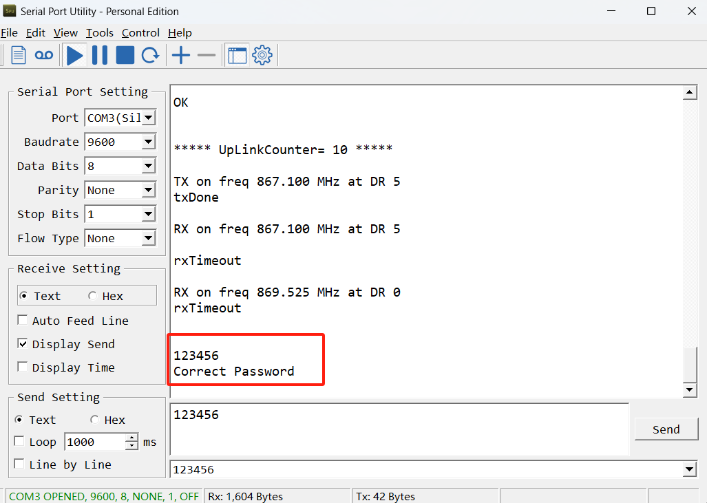The image size is (707, 503).
Task: Start the serial port with play icon
Action: pos(74,55)
